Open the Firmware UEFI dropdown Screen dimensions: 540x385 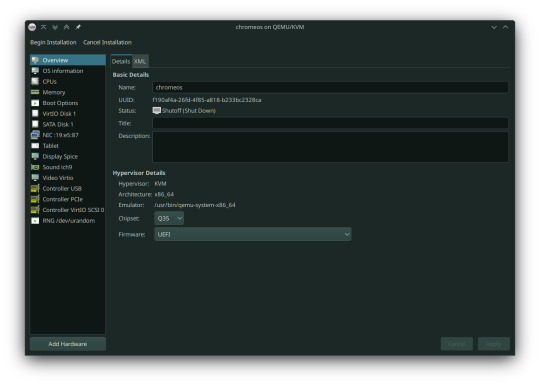click(x=253, y=234)
